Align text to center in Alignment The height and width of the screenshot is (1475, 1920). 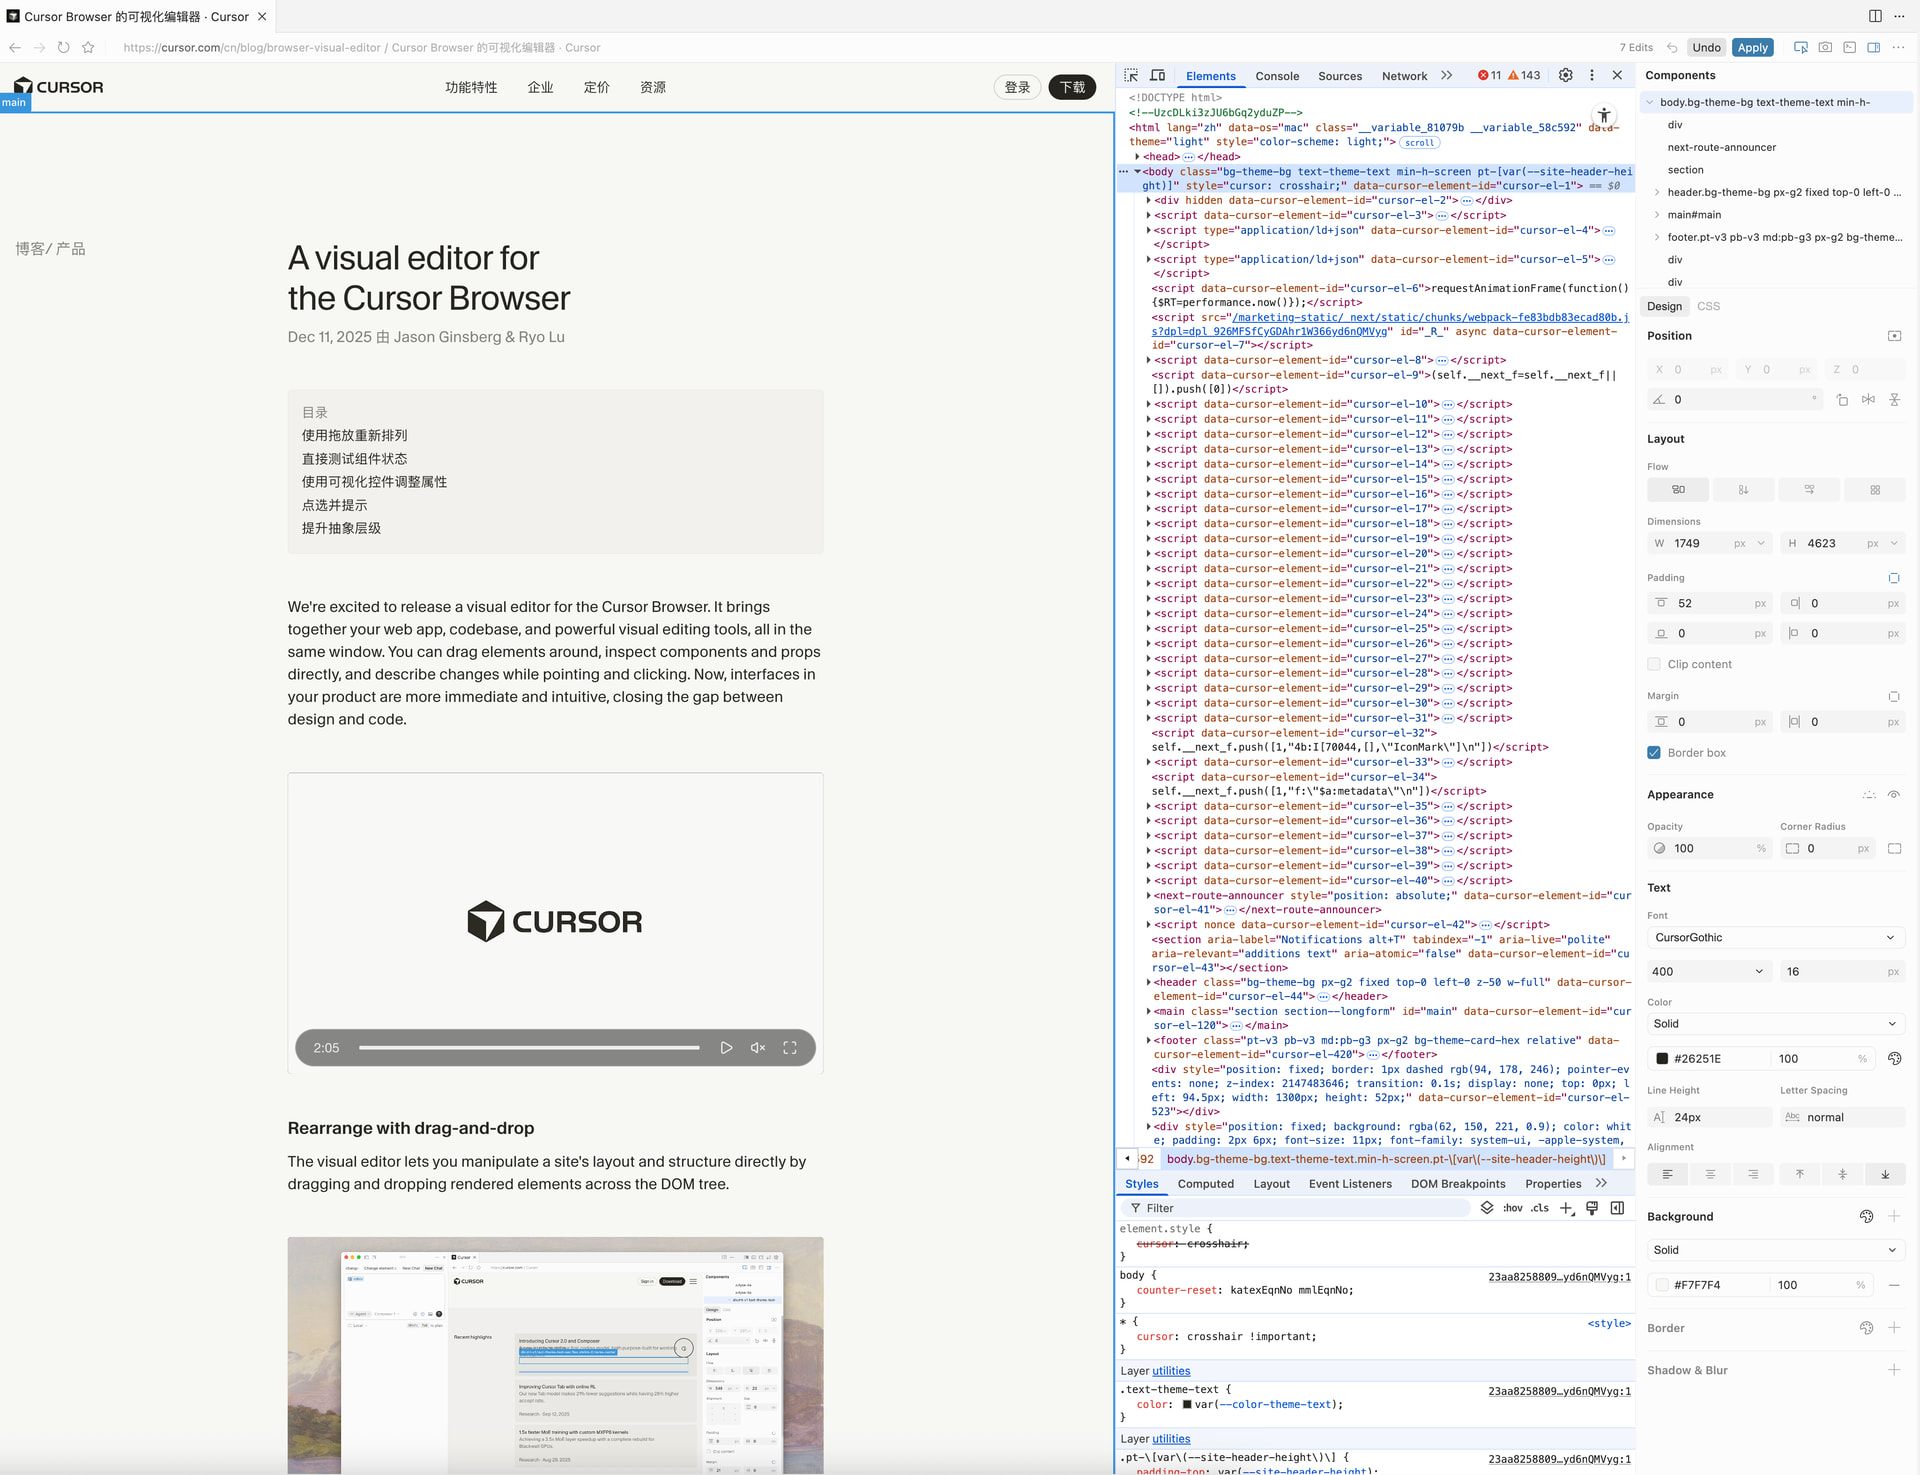click(1710, 1174)
